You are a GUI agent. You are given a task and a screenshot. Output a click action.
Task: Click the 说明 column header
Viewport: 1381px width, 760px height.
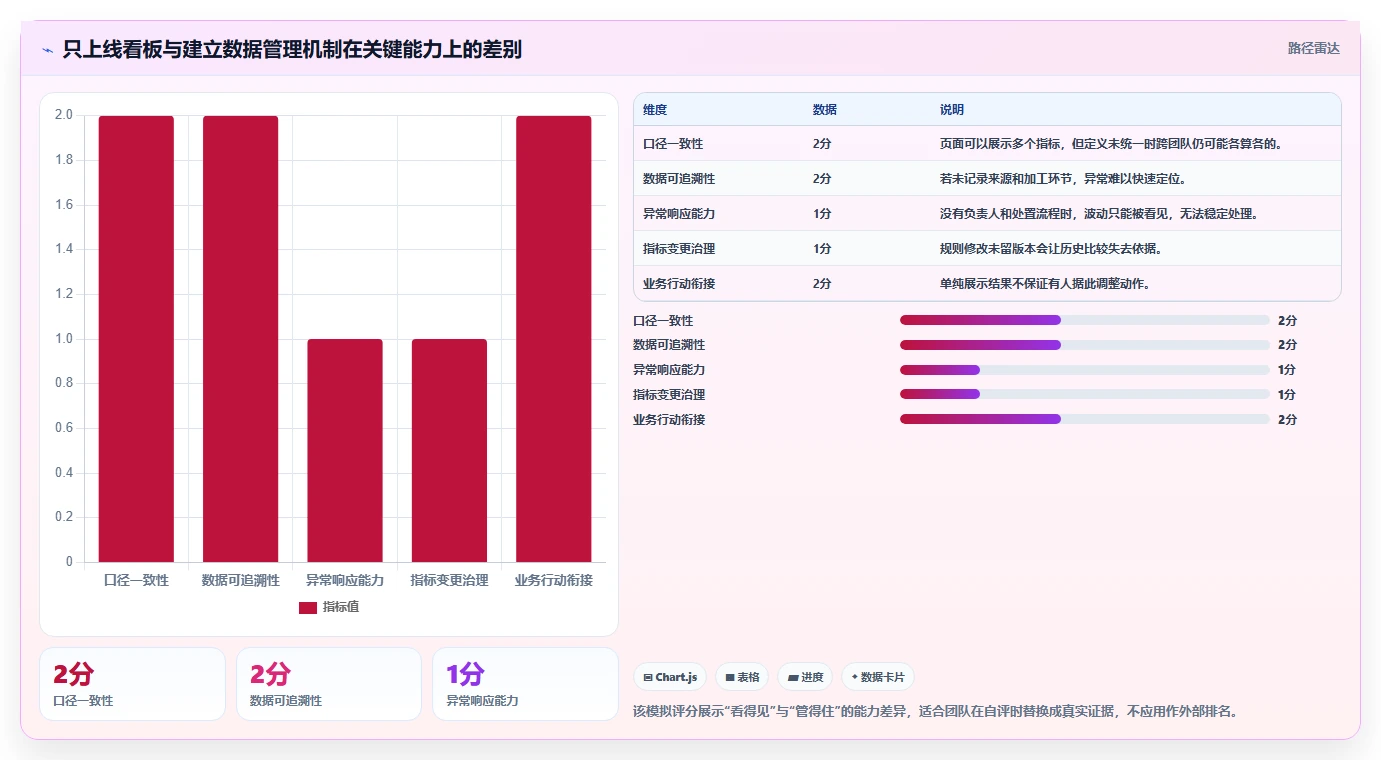click(952, 109)
